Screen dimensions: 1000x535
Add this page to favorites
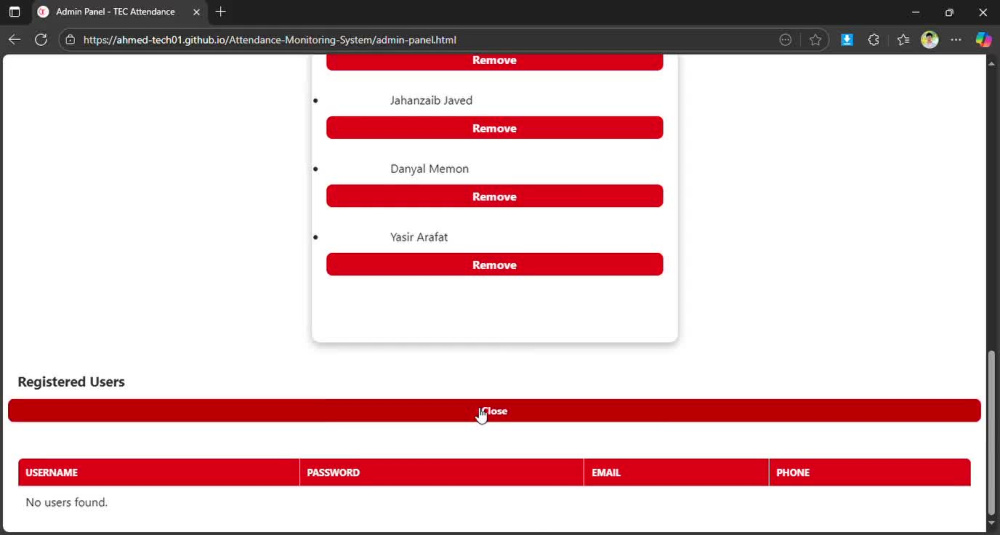click(x=815, y=40)
